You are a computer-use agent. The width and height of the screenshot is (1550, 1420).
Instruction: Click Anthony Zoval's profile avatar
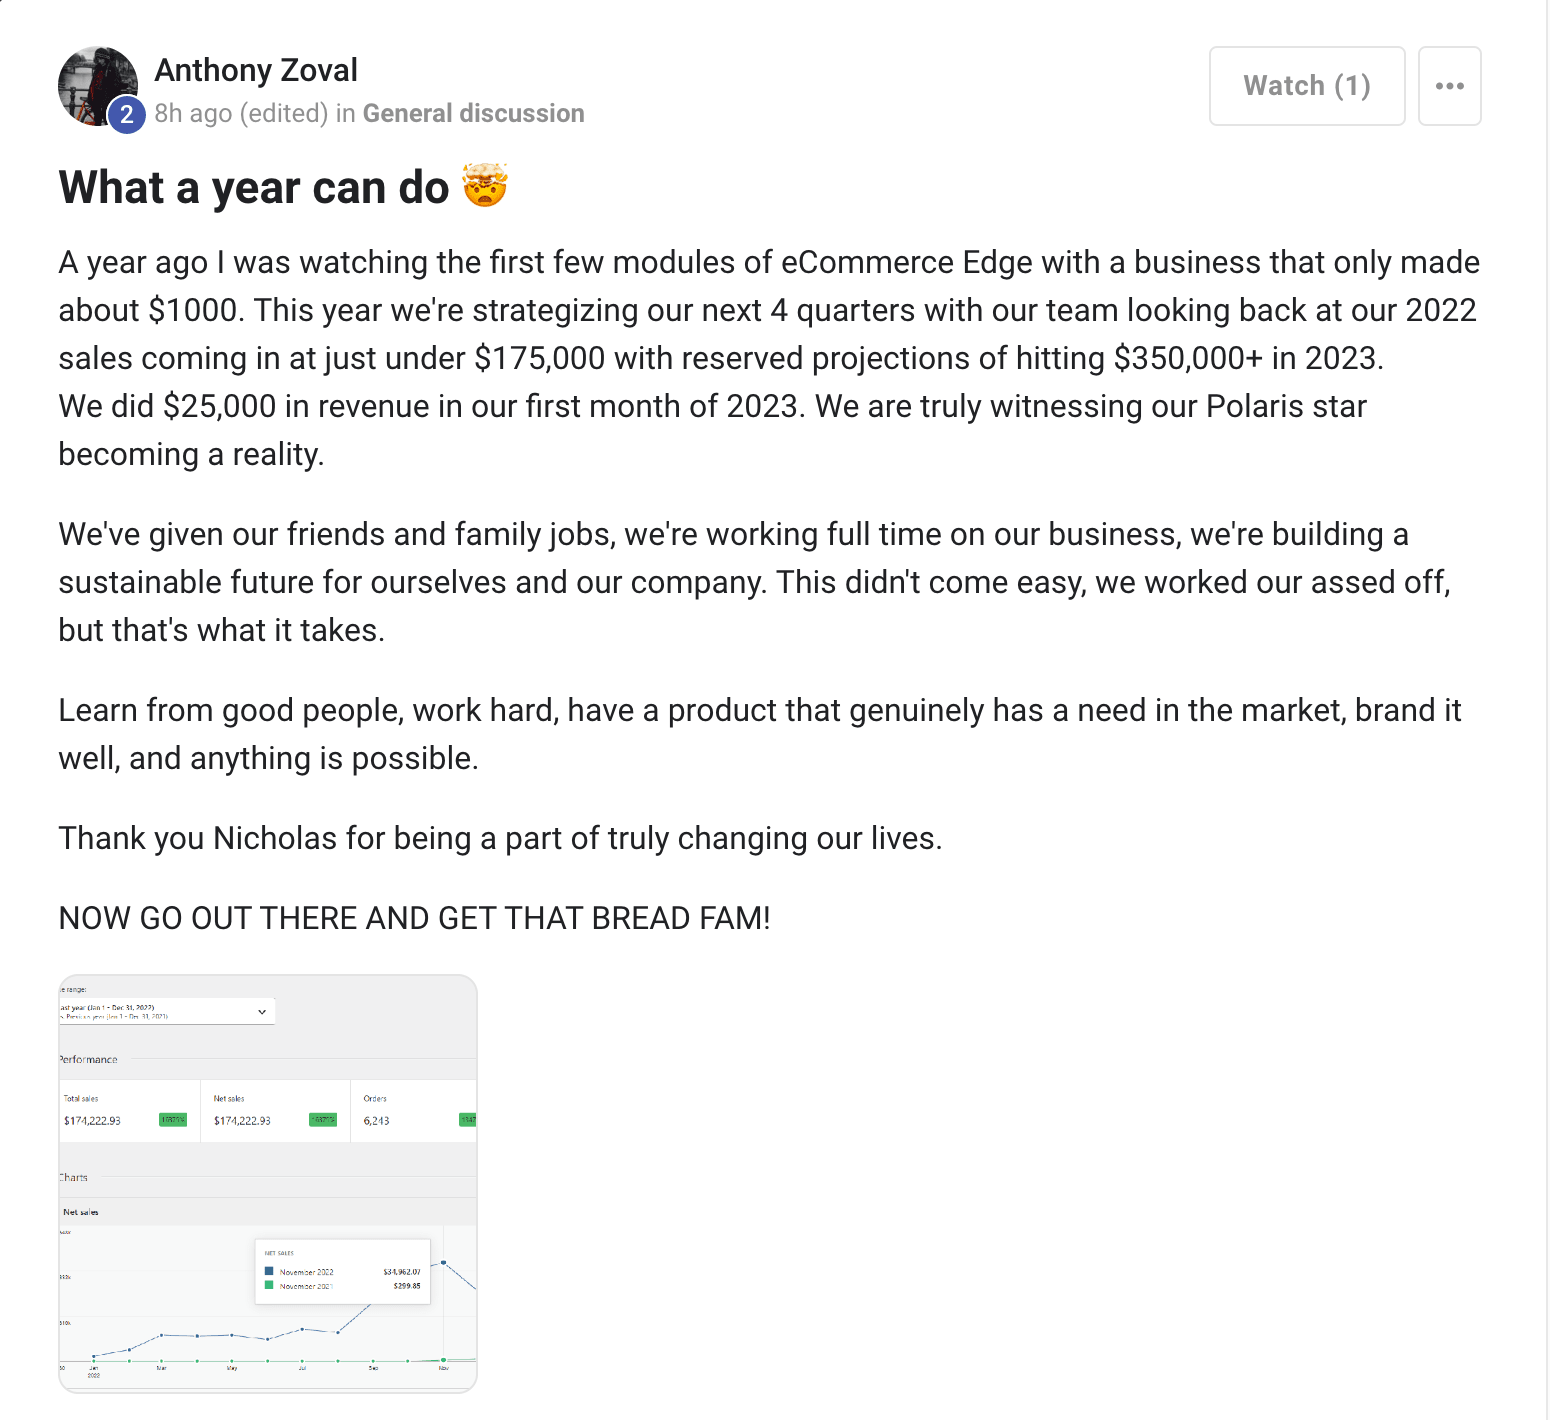point(98,86)
